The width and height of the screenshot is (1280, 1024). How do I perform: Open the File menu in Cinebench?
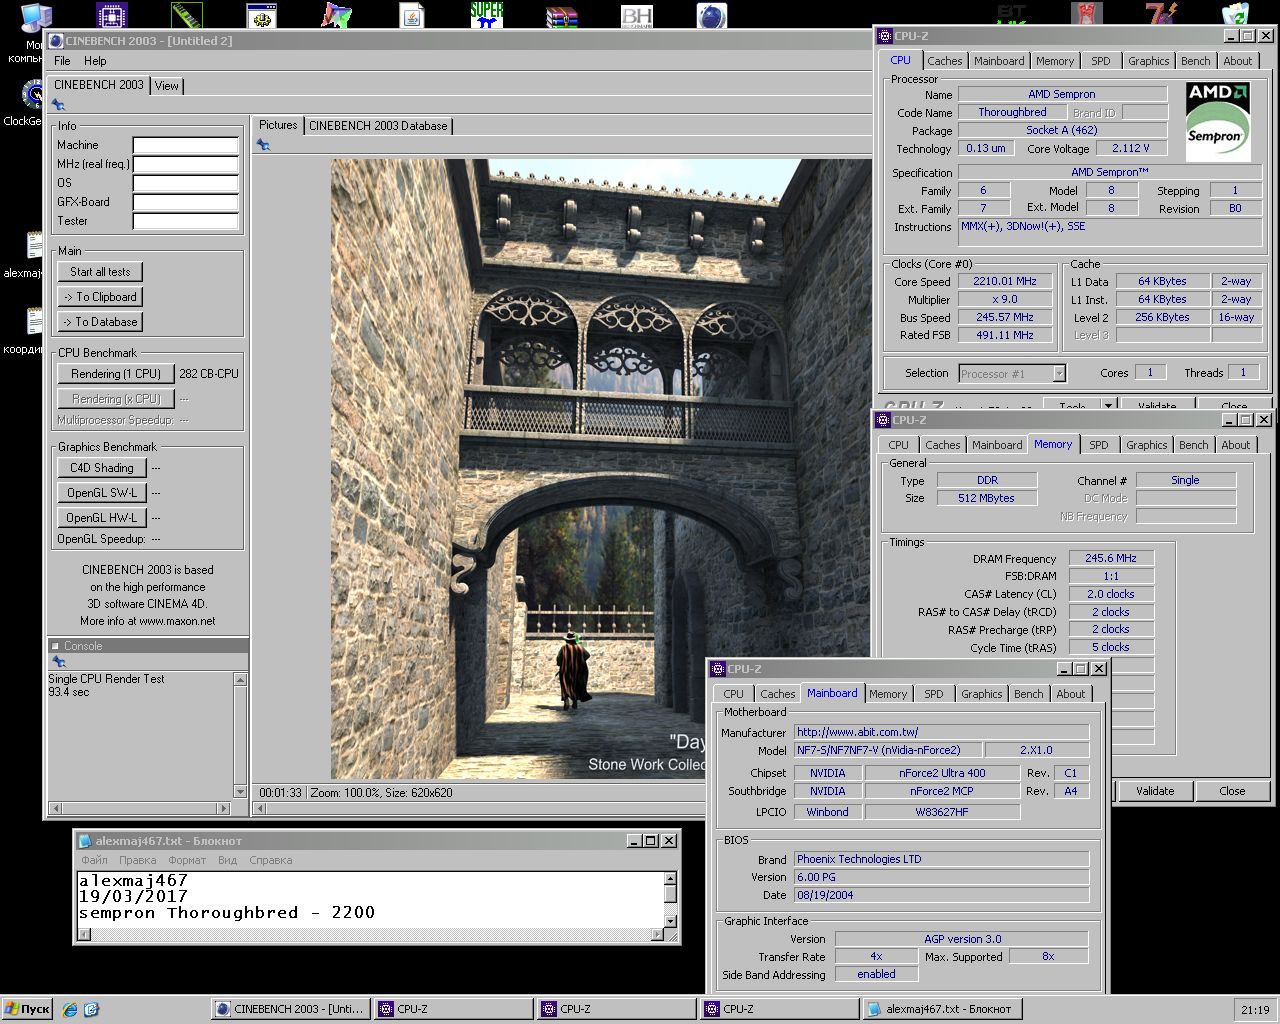point(62,61)
